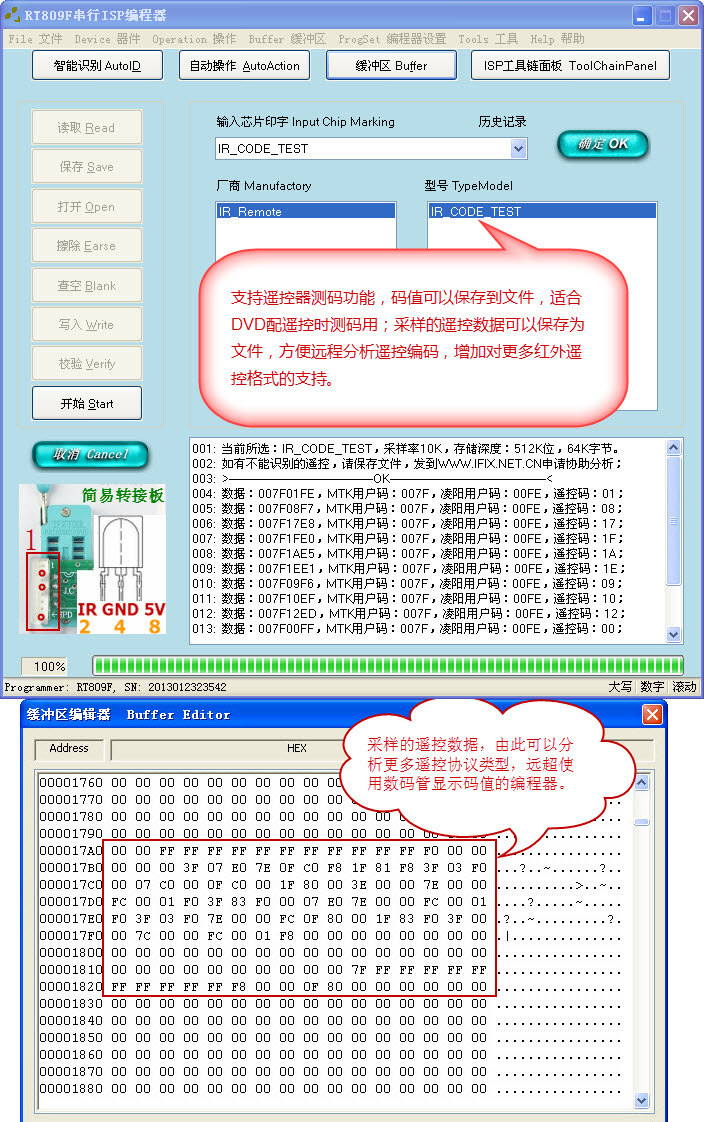
Task: Click the green 确定 OK button
Action: pyautogui.click(x=603, y=144)
